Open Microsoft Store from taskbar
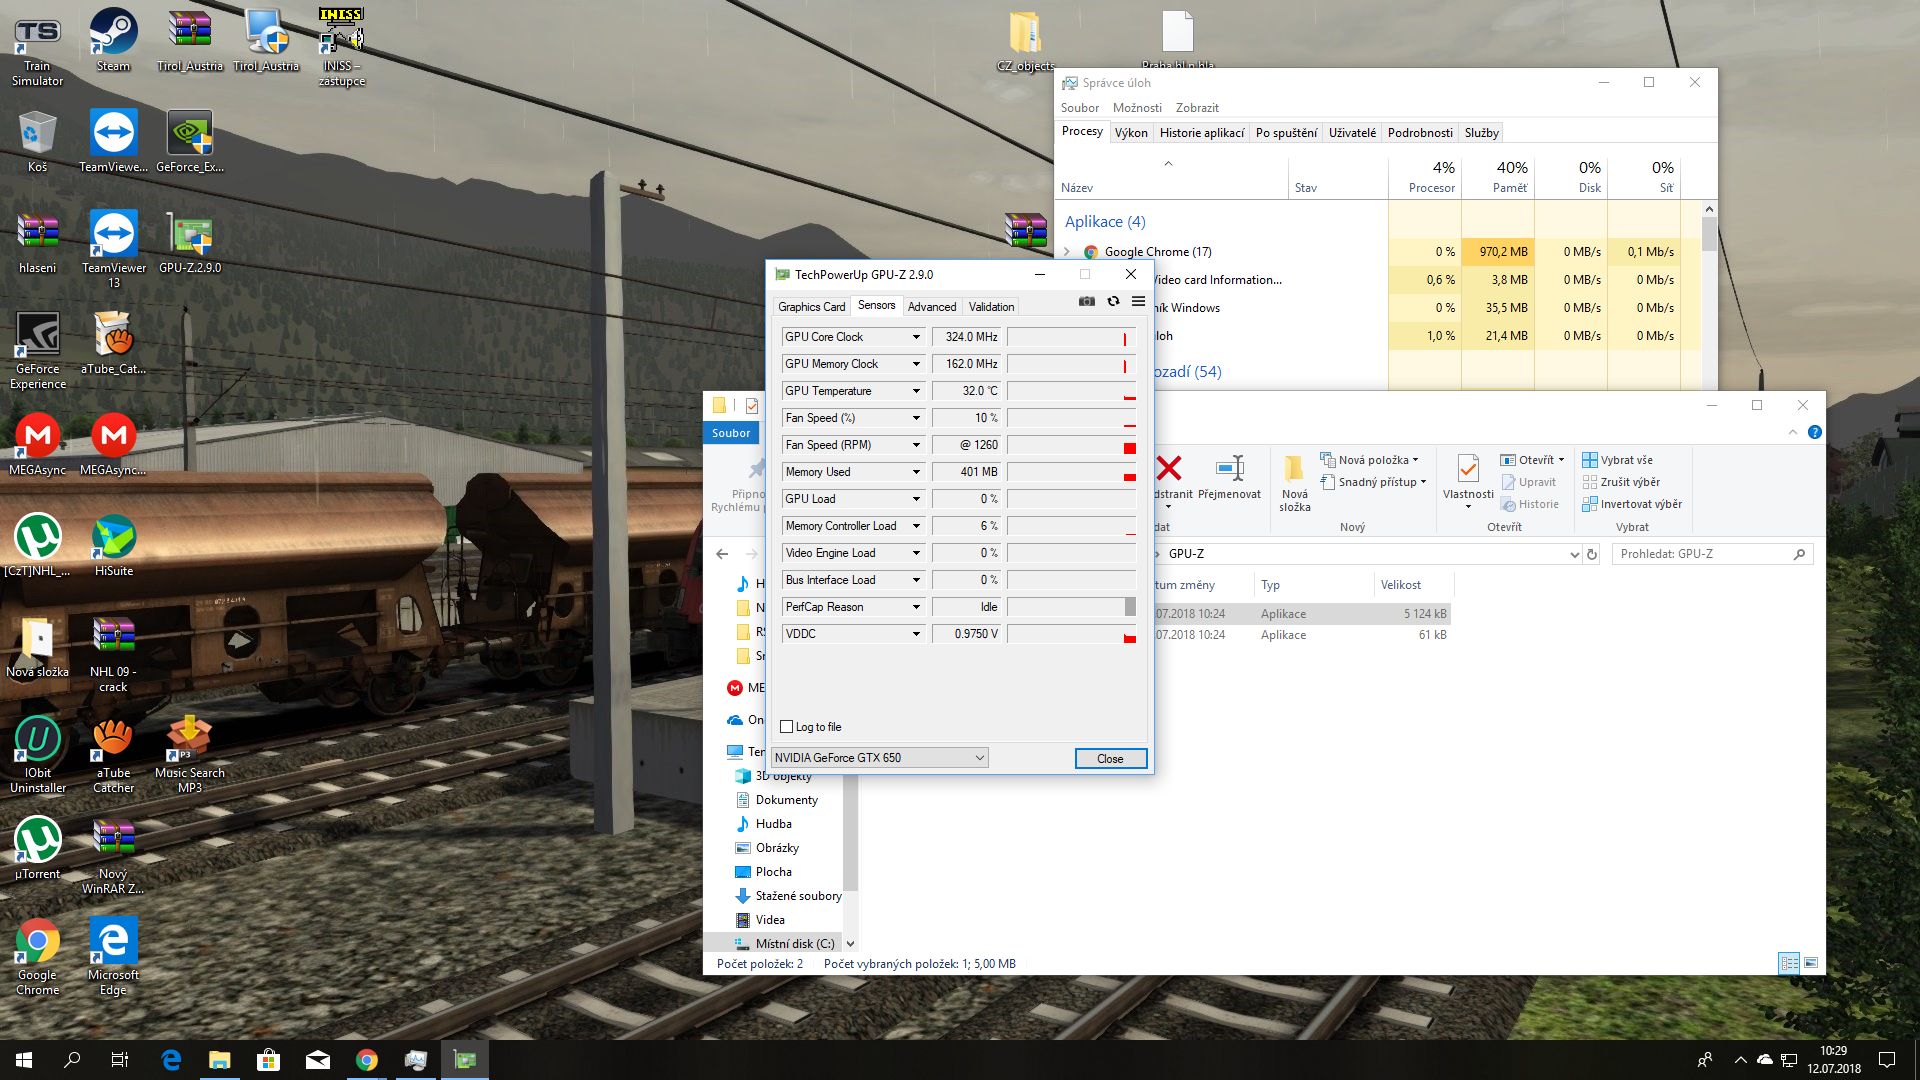 click(x=268, y=1060)
